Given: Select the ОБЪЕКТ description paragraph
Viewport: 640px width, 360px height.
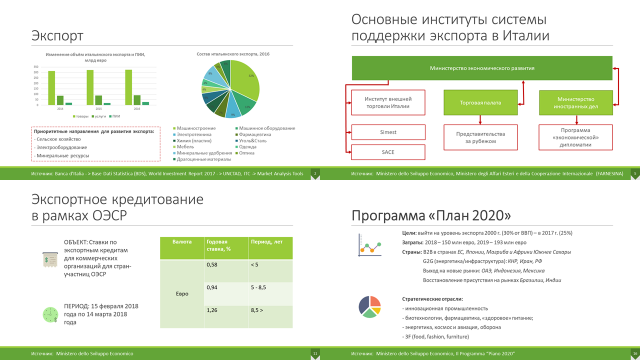Looking at the screenshot, I should tap(98, 258).
